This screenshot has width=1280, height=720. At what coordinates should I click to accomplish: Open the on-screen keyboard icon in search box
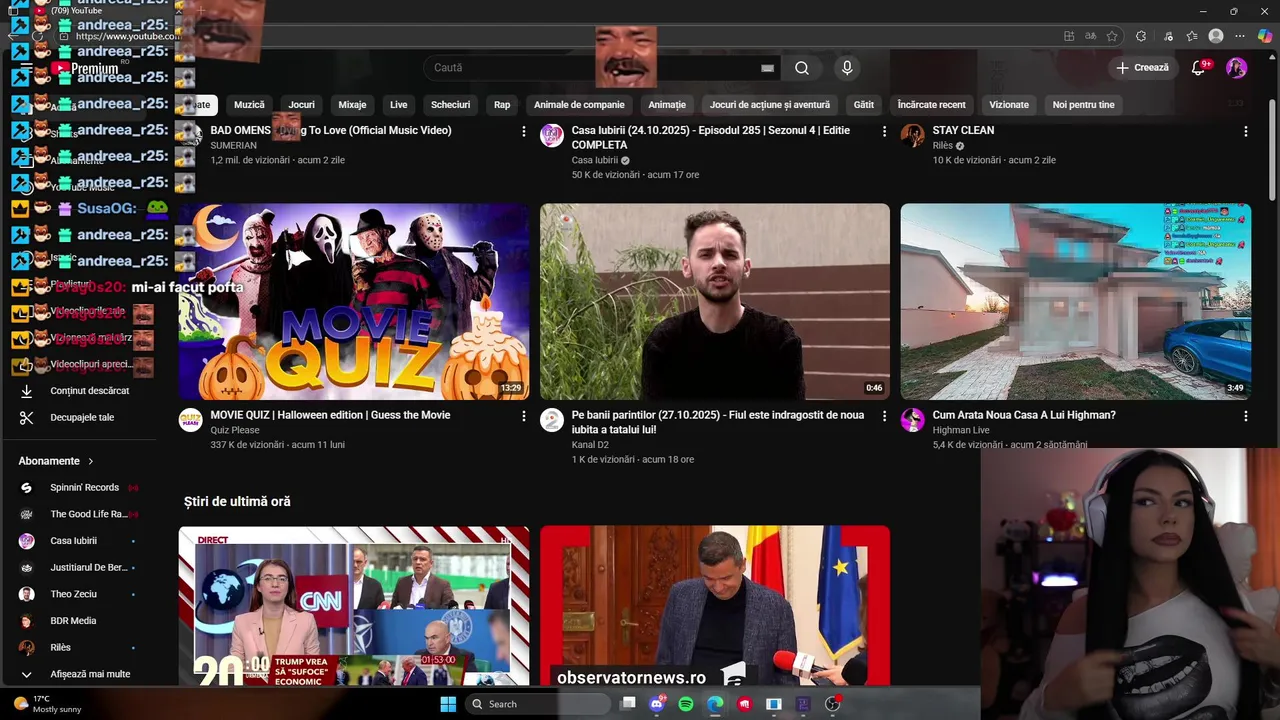tap(767, 68)
